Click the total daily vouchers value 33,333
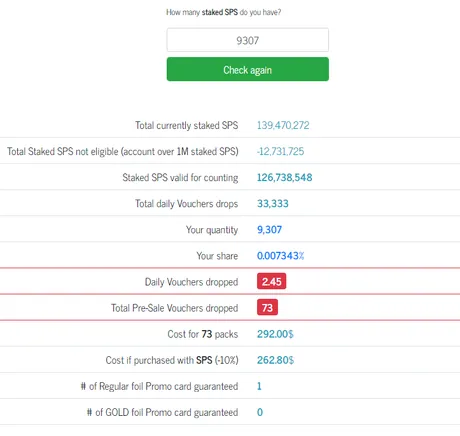 (x=273, y=203)
